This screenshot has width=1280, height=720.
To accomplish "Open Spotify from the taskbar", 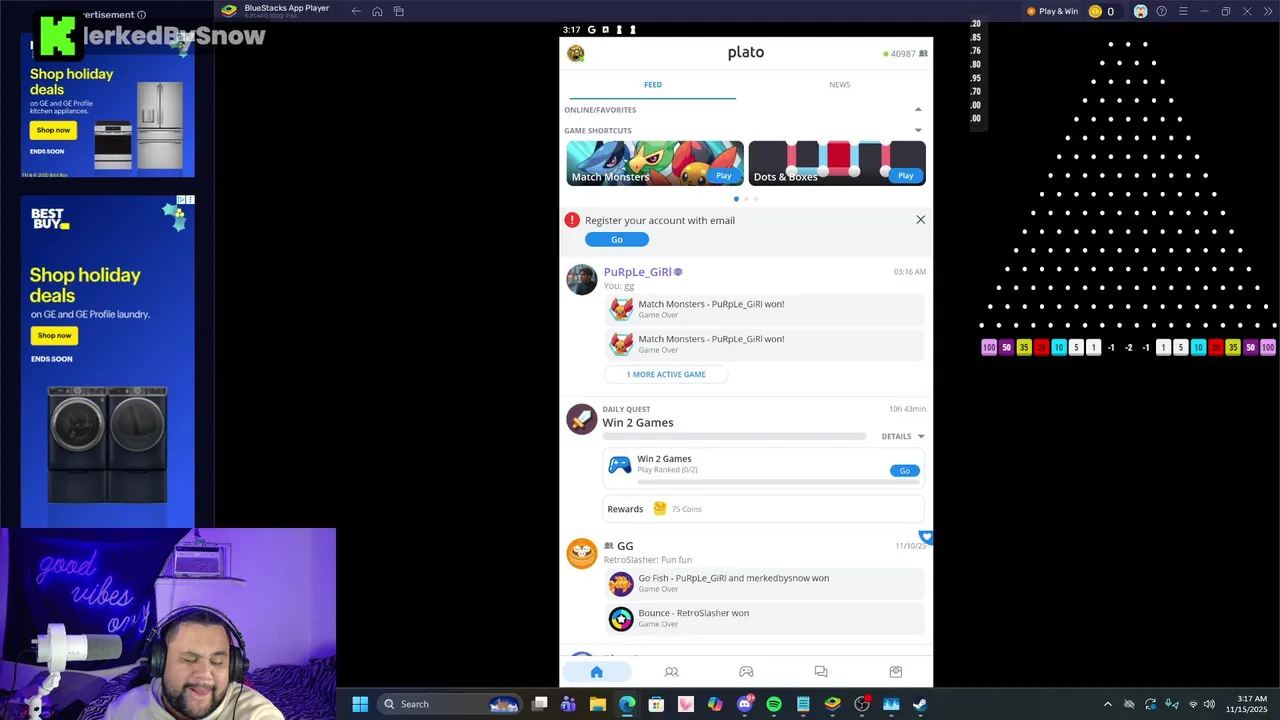I will coord(774,704).
